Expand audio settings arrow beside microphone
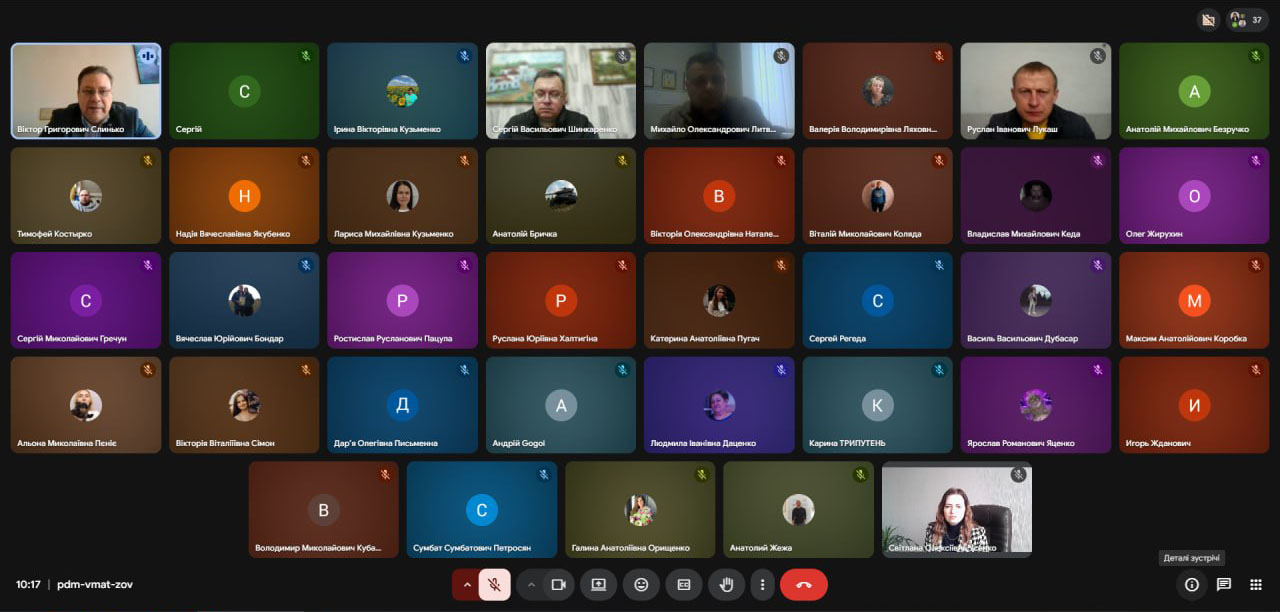The height and width of the screenshot is (612, 1280). click(x=466, y=585)
